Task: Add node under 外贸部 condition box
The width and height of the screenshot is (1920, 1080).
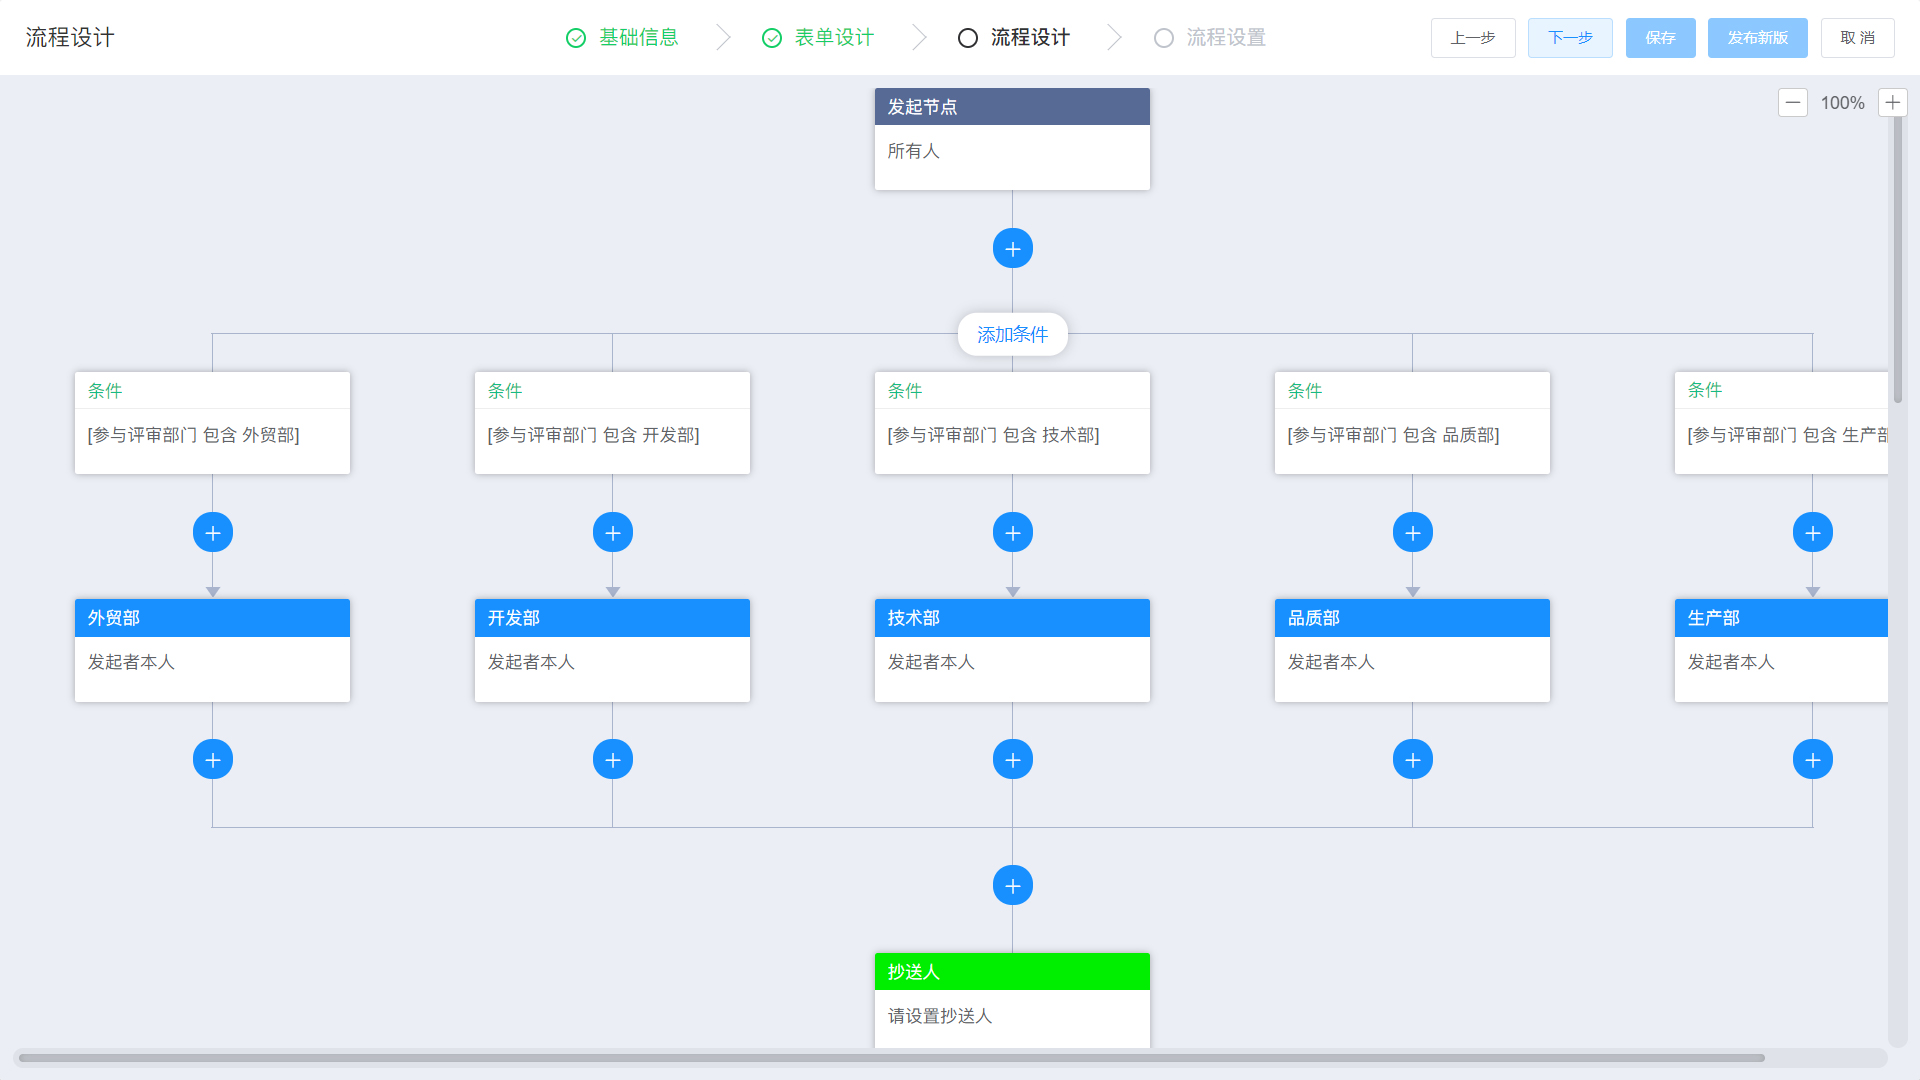Action: (212, 533)
